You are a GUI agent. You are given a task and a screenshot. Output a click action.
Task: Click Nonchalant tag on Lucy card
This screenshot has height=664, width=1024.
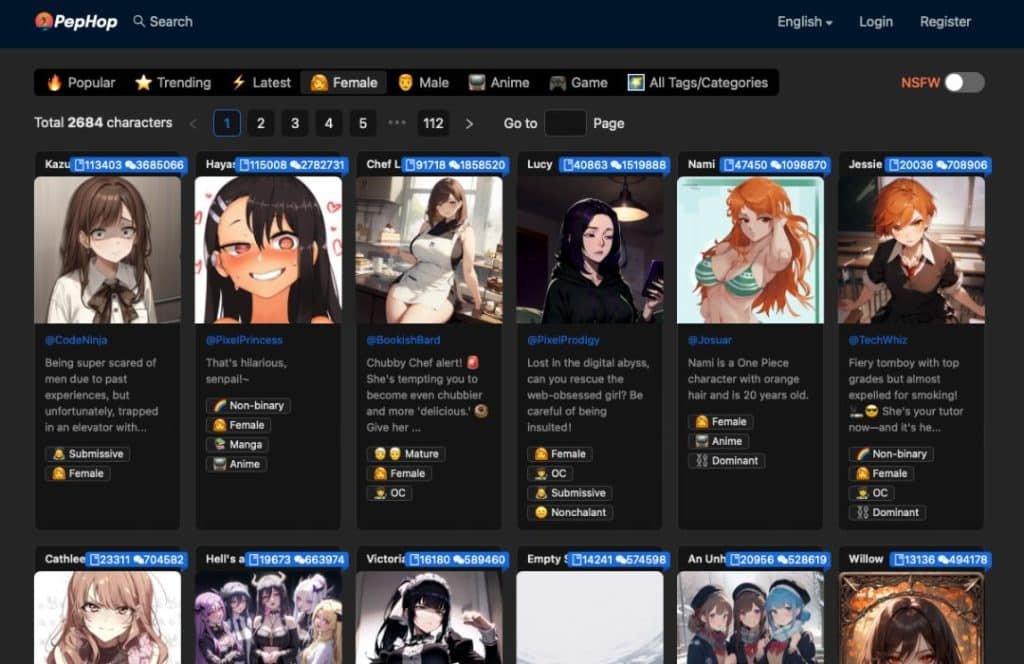570,513
